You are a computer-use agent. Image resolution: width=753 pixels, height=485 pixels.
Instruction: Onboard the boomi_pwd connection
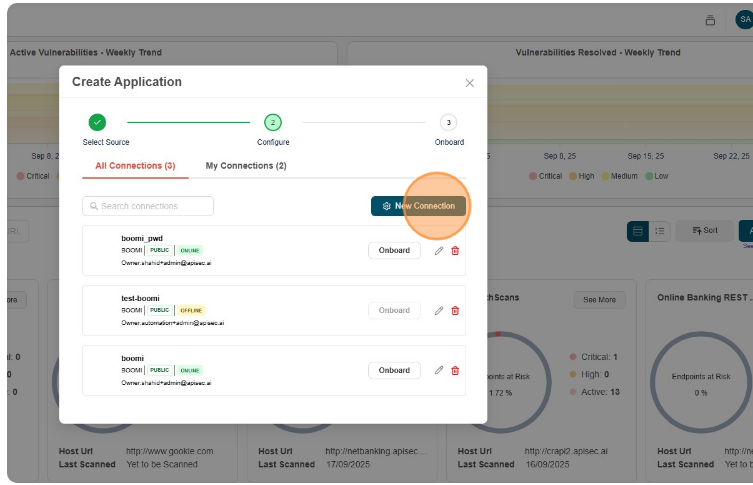(394, 250)
